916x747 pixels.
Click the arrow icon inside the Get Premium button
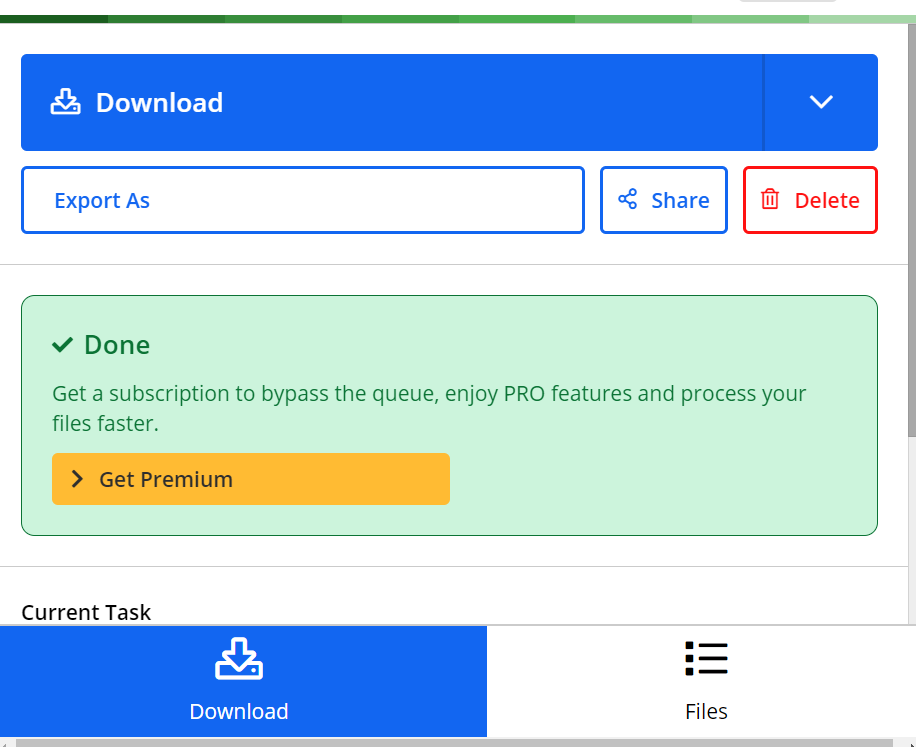pyautogui.click(x=76, y=478)
